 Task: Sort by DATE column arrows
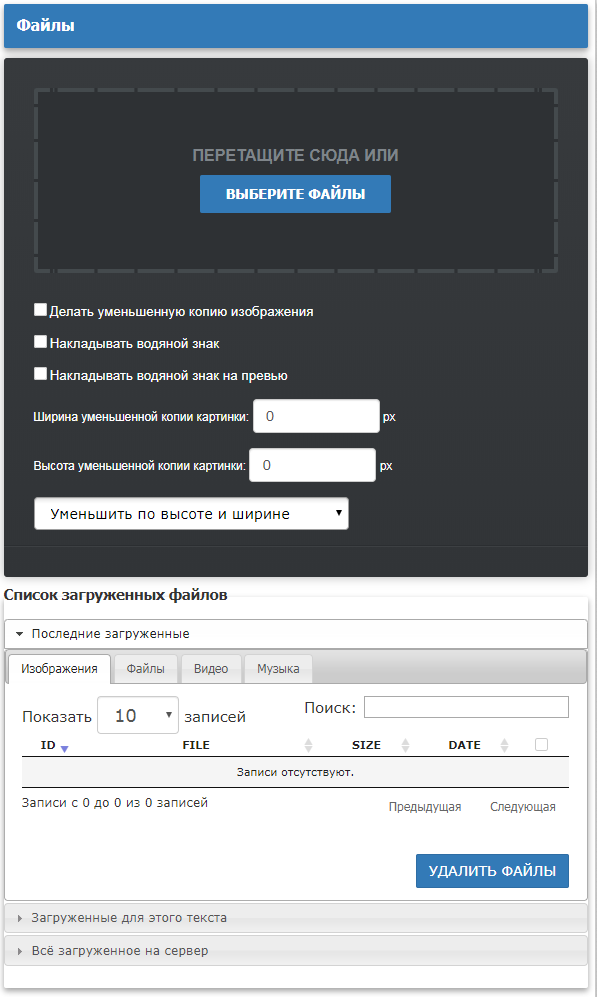click(504, 745)
